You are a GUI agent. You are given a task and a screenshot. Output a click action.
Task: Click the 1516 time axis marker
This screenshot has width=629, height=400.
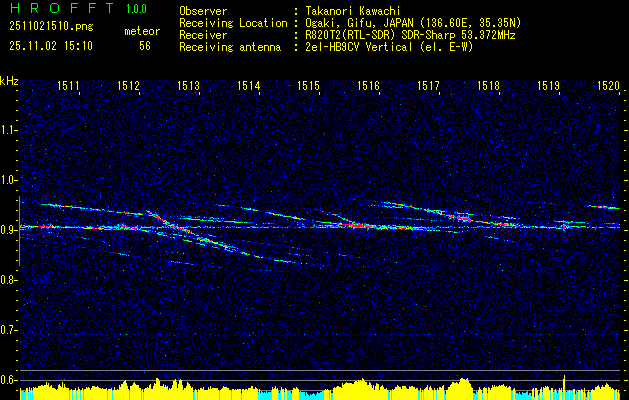(x=369, y=85)
